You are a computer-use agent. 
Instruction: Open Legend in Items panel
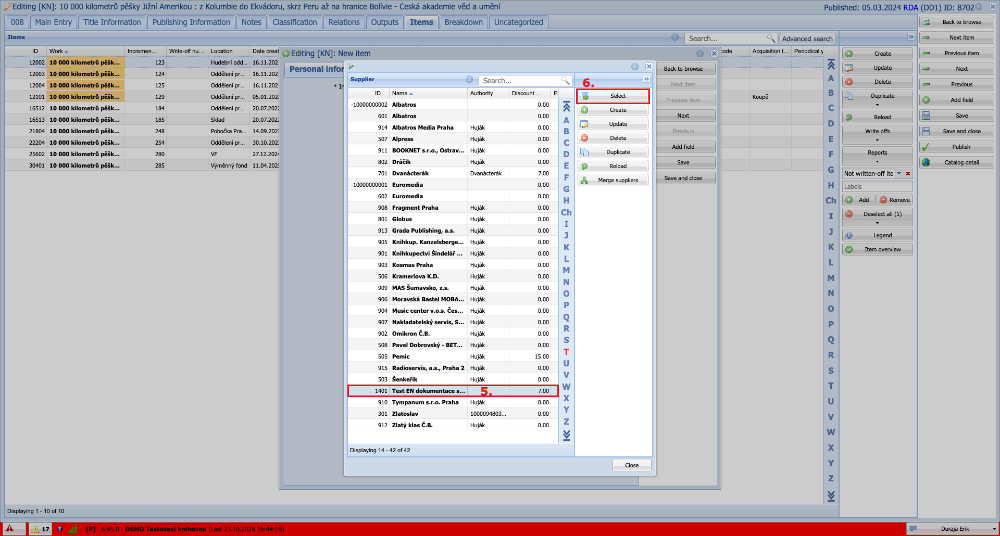click(878, 235)
